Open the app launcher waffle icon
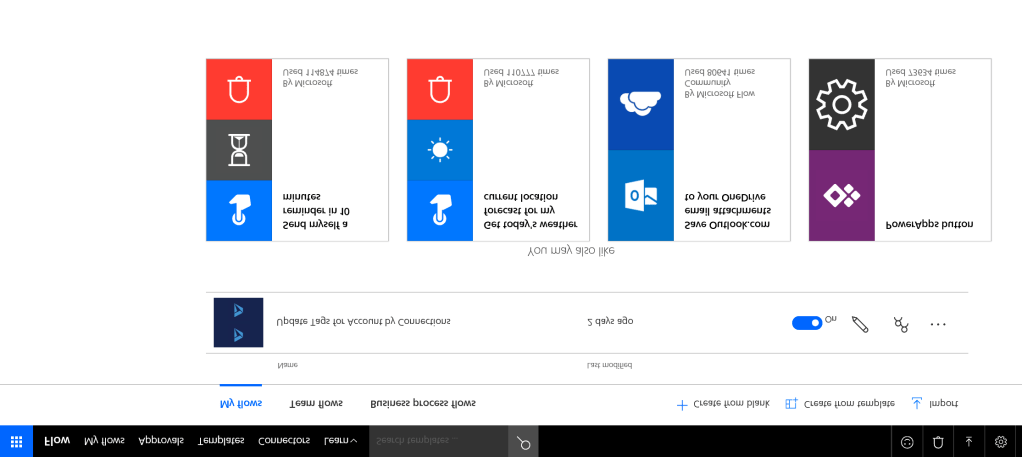This screenshot has height=457, width=1022. click(16, 441)
